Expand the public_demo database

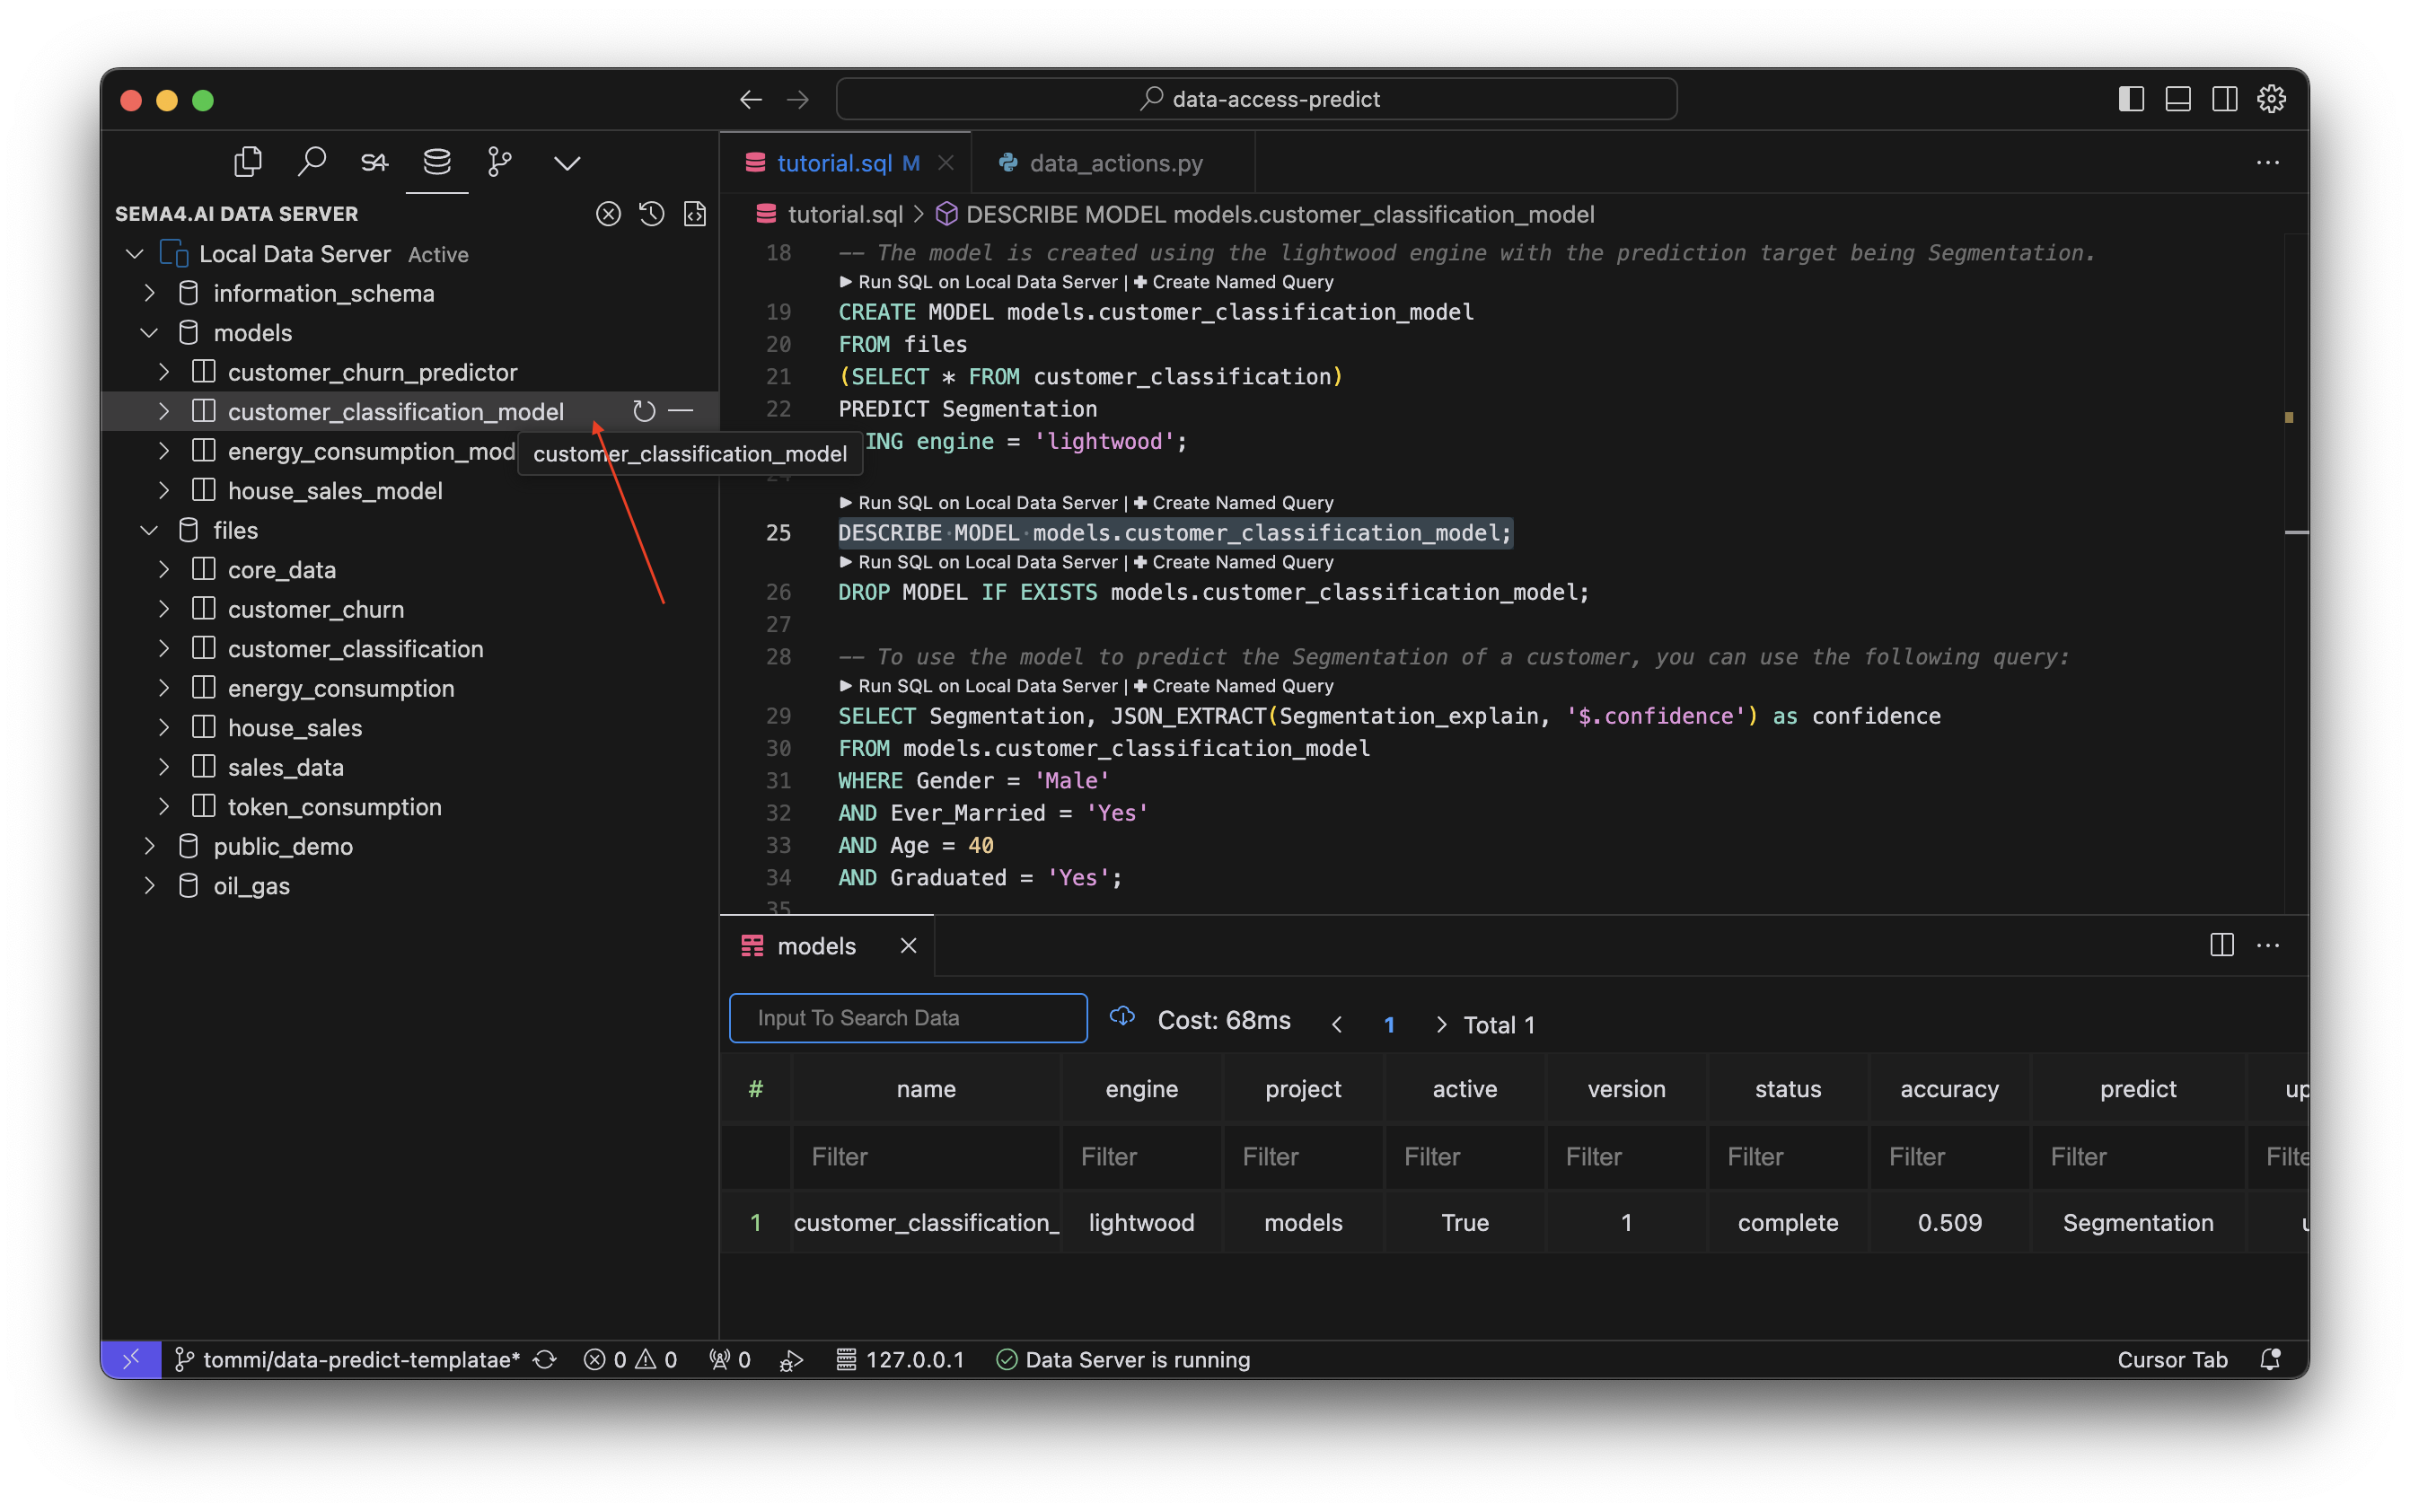(149, 846)
